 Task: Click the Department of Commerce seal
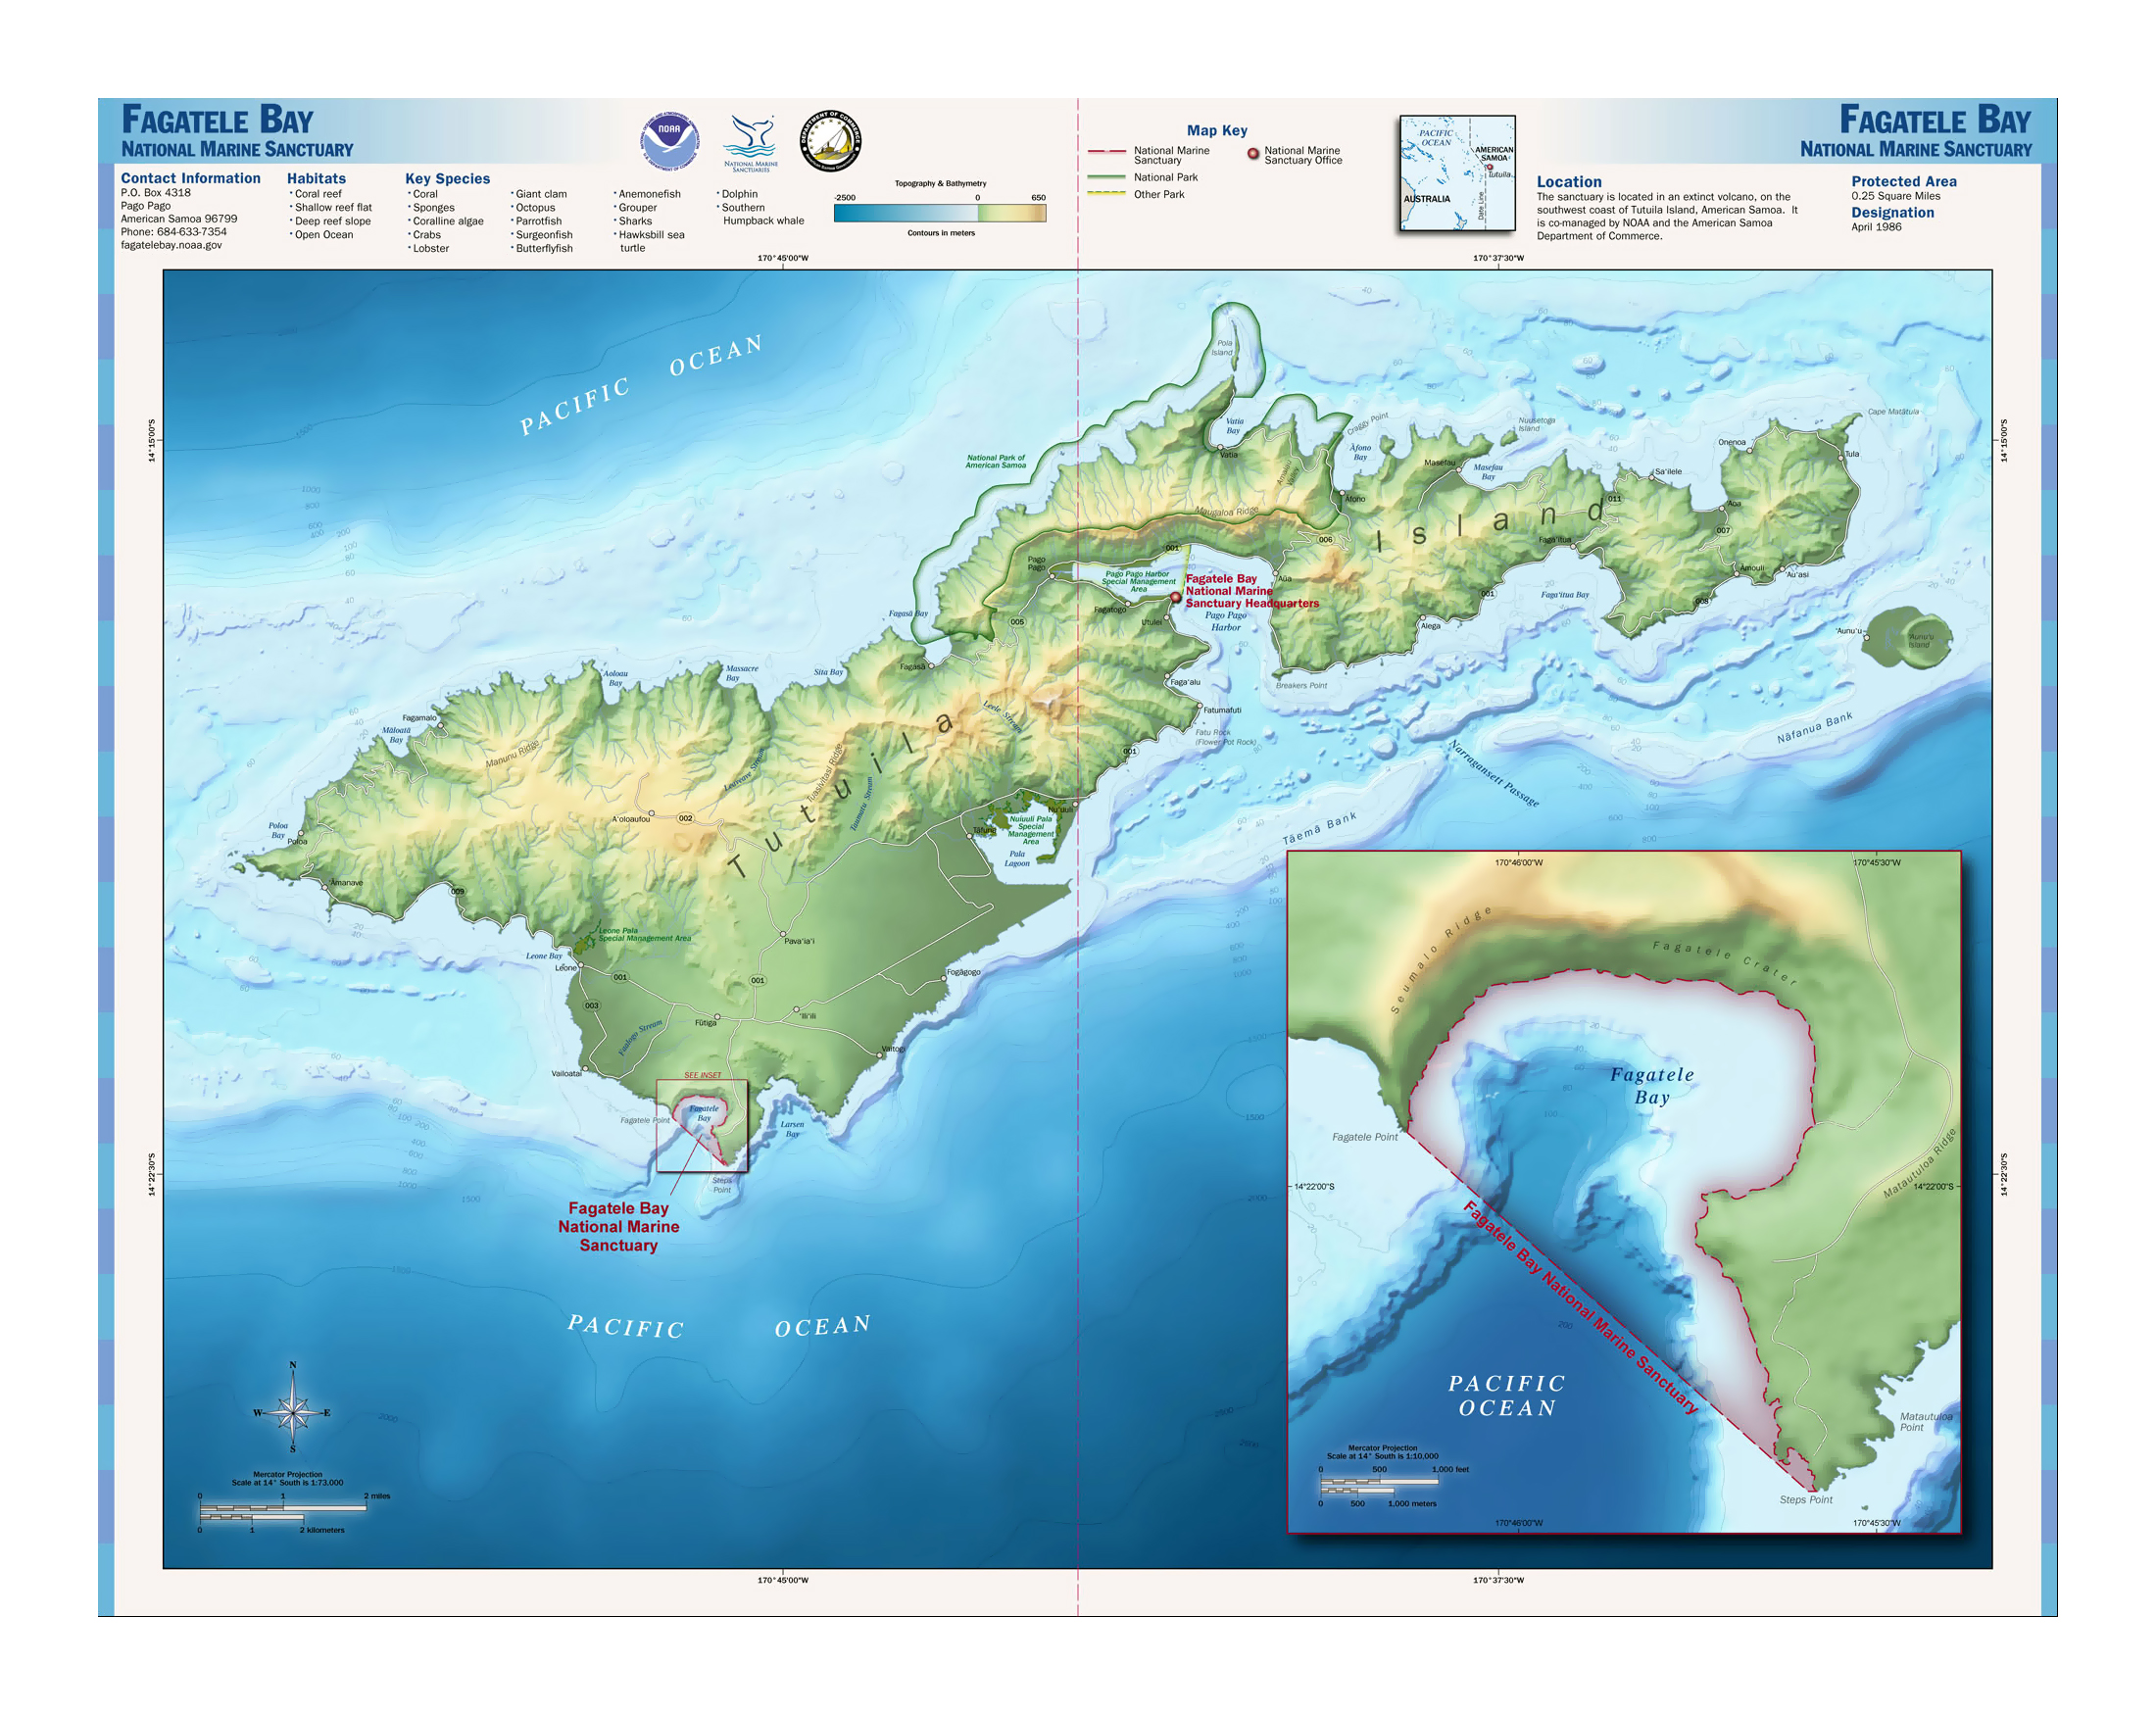(830, 141)
